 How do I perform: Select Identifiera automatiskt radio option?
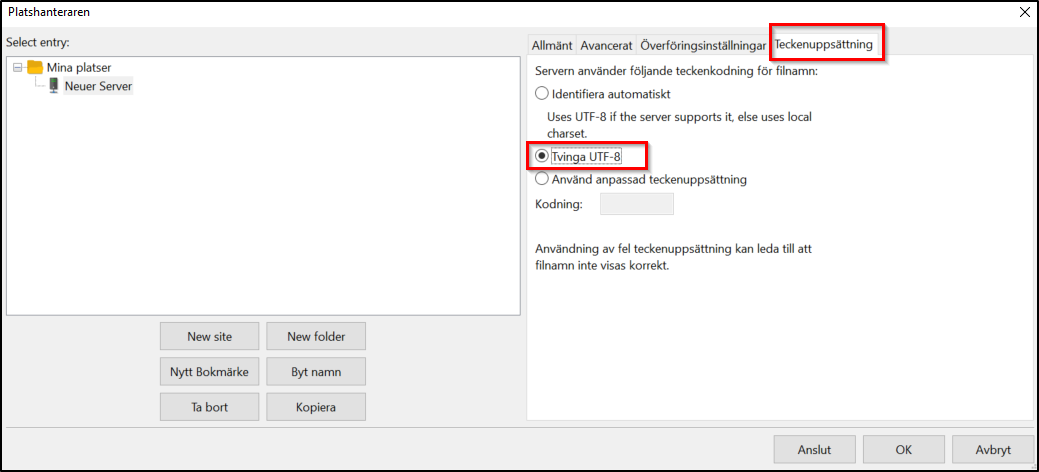point(542,94)
